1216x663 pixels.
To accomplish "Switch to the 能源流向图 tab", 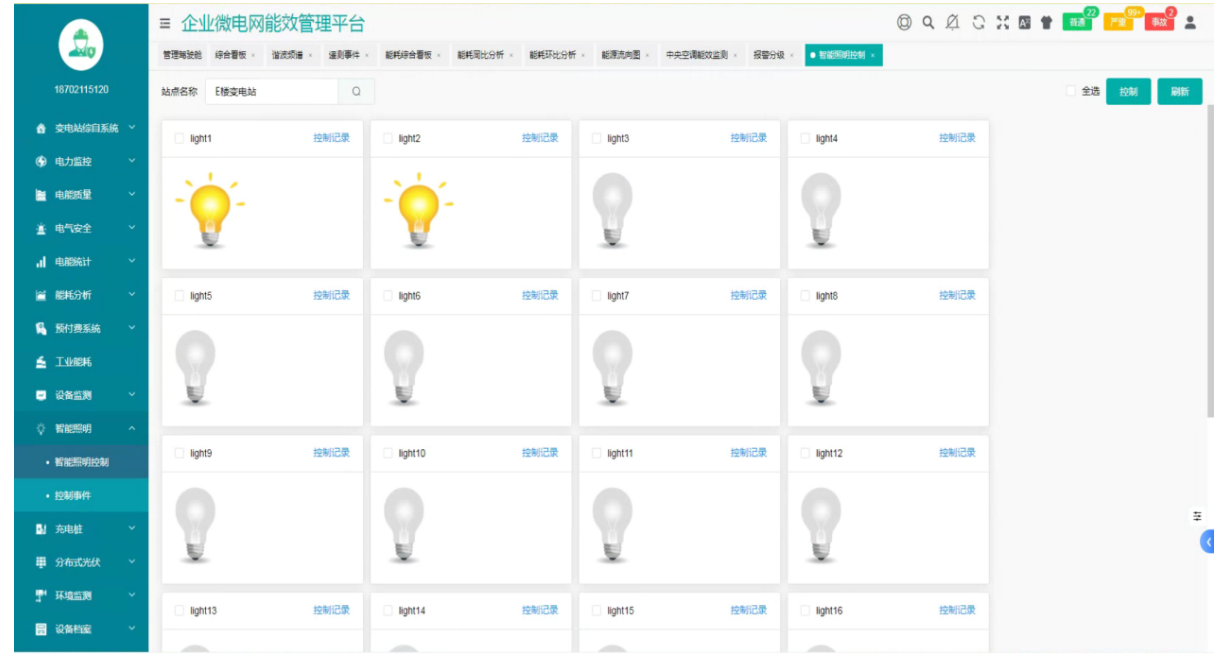I will tap(621, 56).
